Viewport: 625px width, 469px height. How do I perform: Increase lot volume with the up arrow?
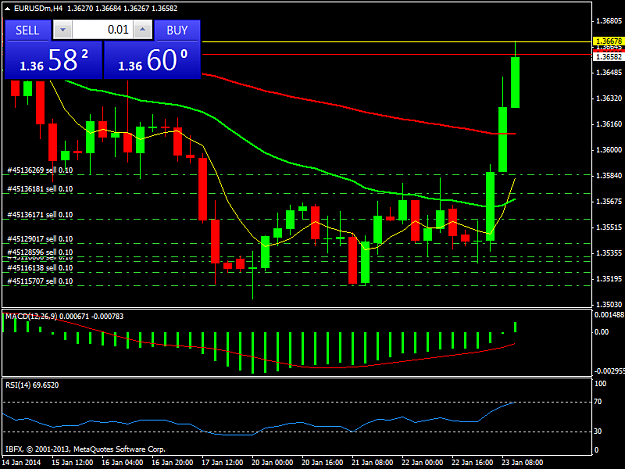[143, 30]
